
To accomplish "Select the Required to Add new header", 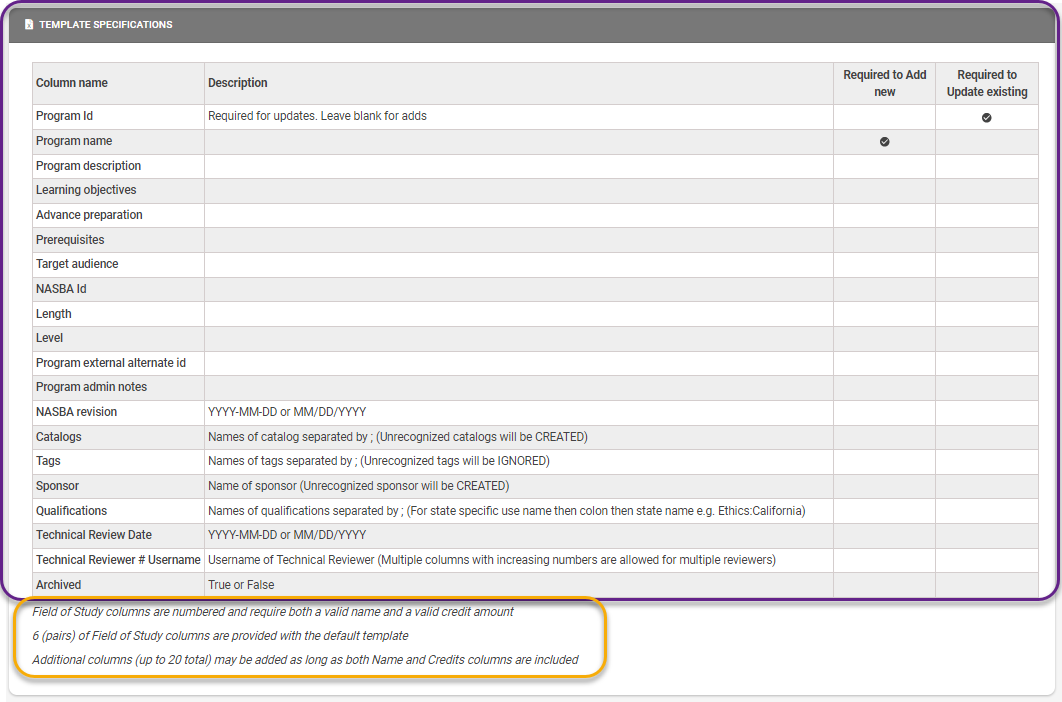I will point(884,83).
